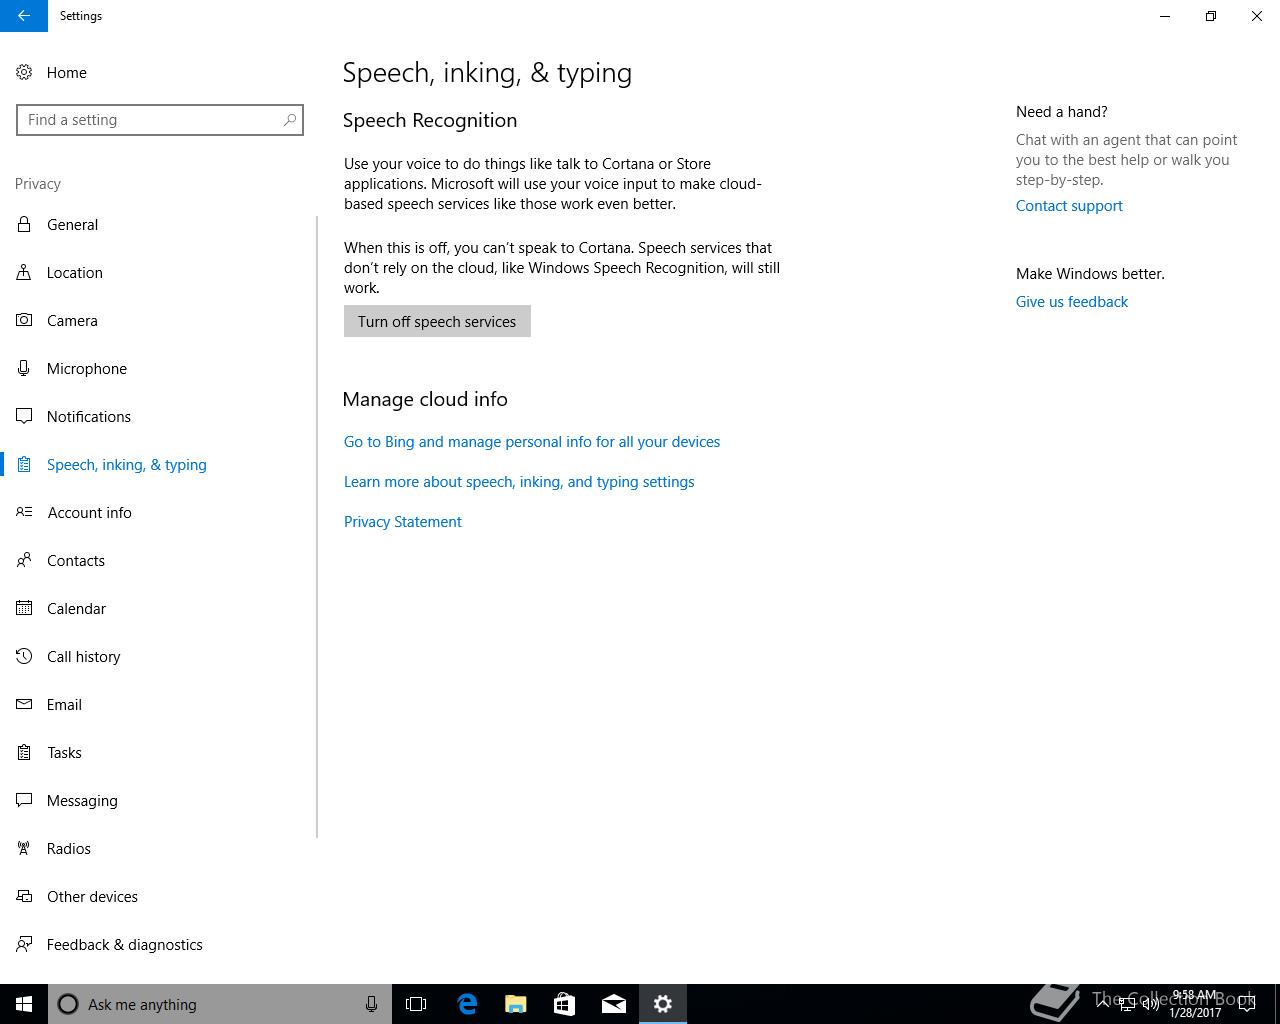
Task: Select Location in Privacy sidebar
Action: tap(75, 273)
